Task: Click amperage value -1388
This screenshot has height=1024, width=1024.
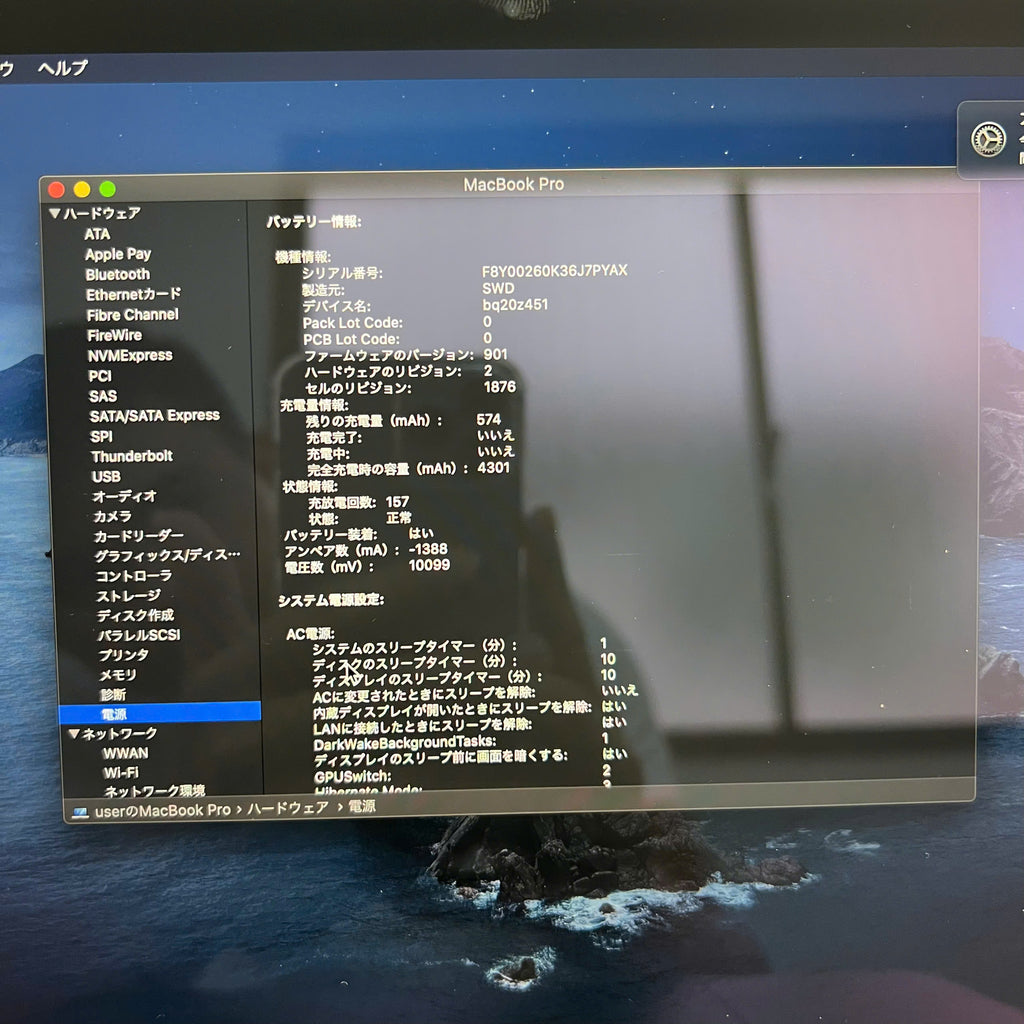Action: [x=428, y=549]
